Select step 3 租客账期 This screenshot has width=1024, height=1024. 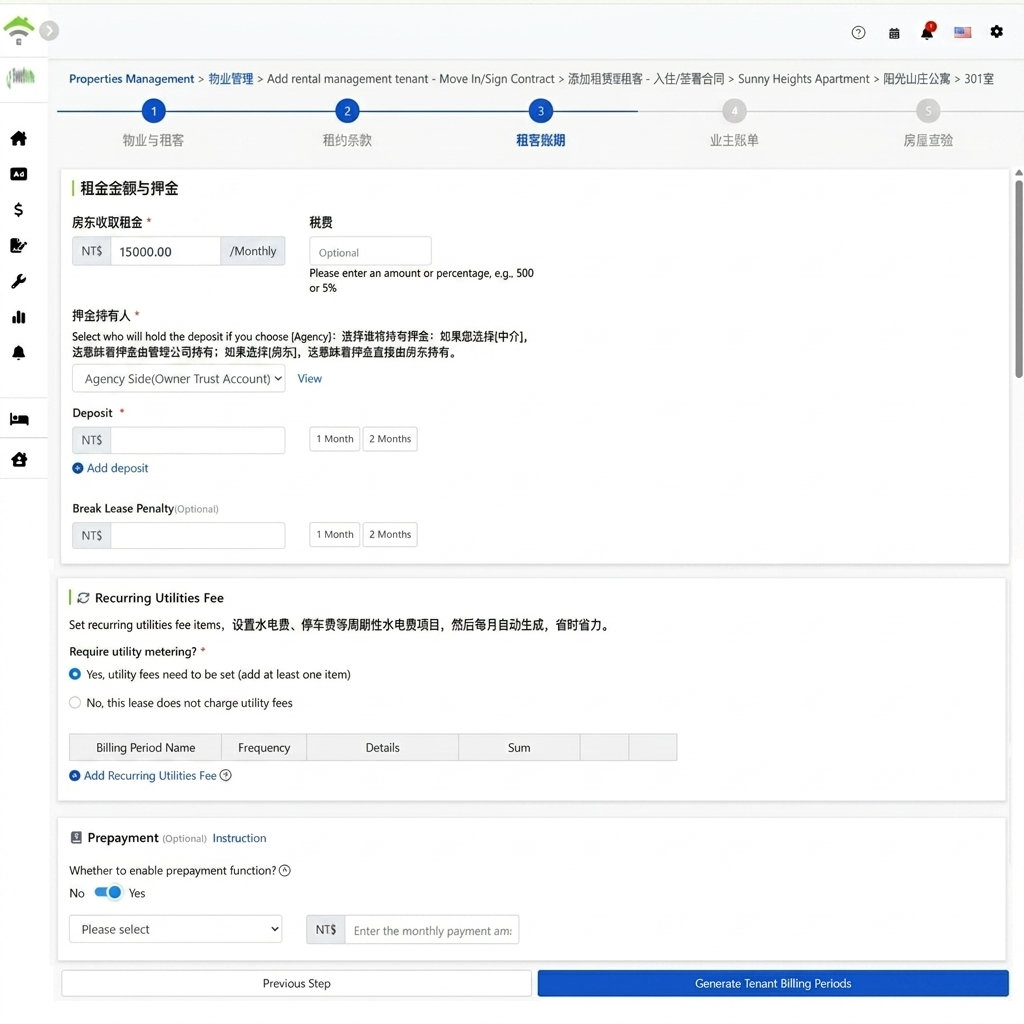540,111
